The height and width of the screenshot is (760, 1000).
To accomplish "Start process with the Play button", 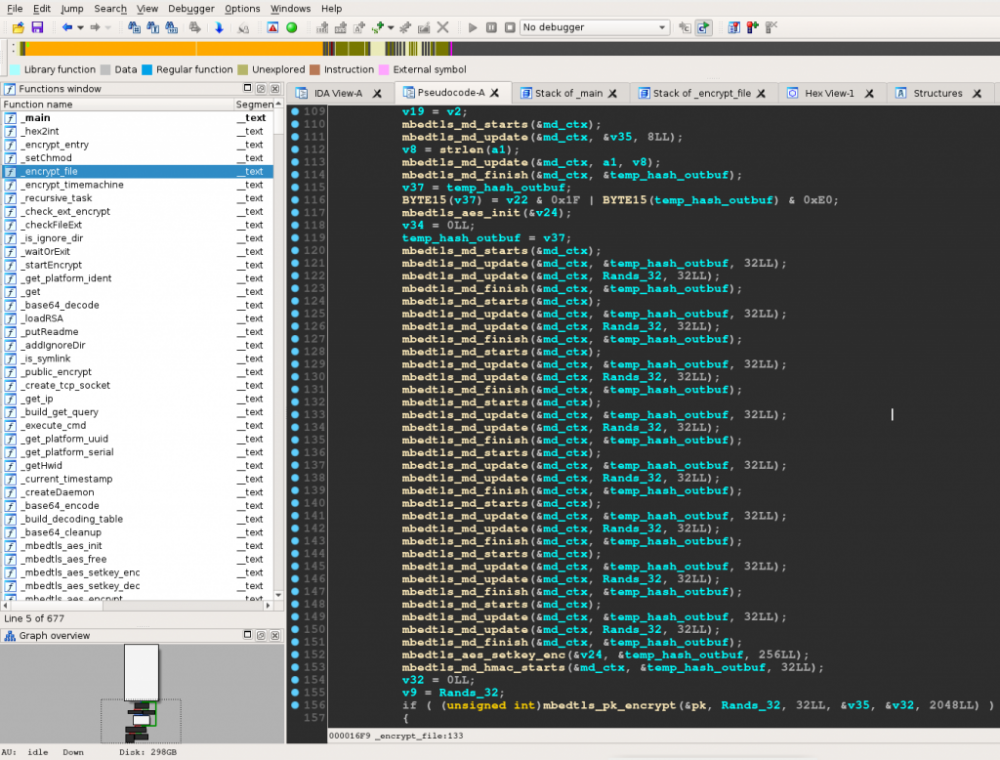I will (x=473, y=27).
